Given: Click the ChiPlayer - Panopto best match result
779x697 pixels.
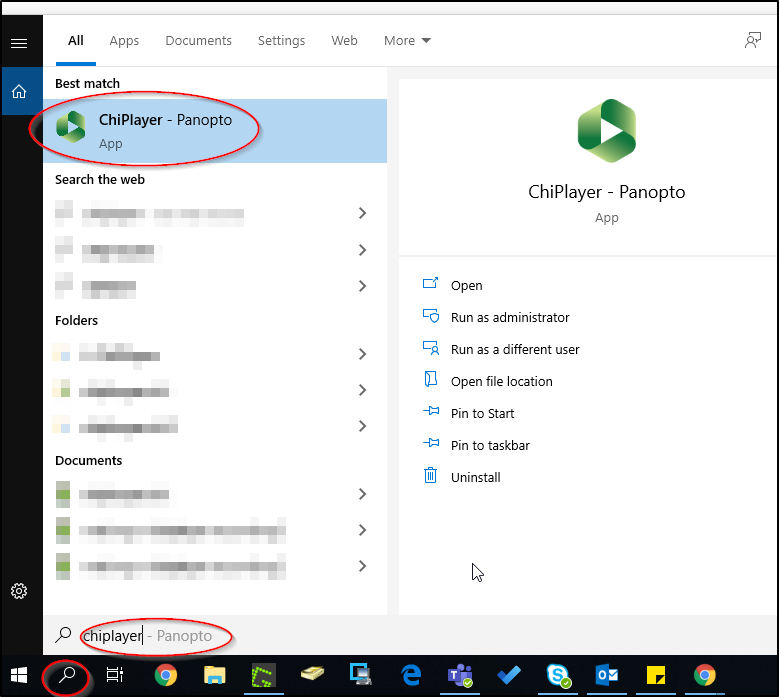Looking at the screenshot, I should [215, 131].
